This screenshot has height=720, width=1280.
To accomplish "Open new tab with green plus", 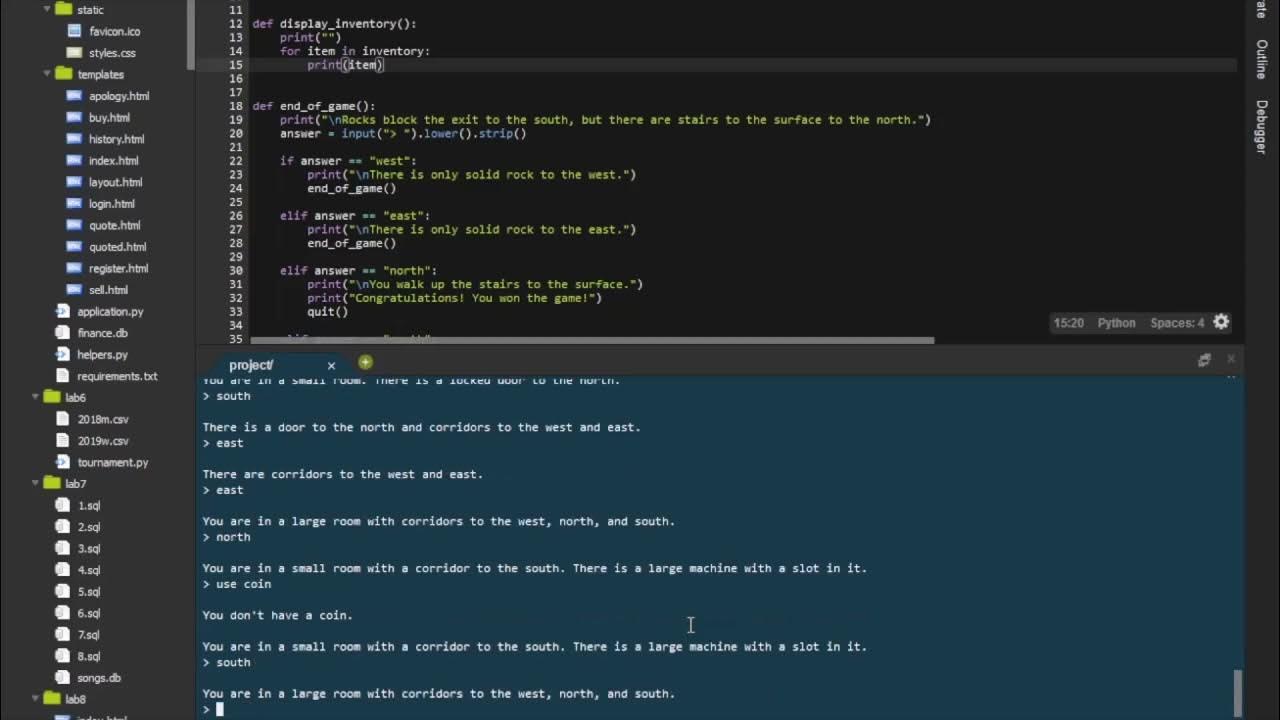I will 365,362.
